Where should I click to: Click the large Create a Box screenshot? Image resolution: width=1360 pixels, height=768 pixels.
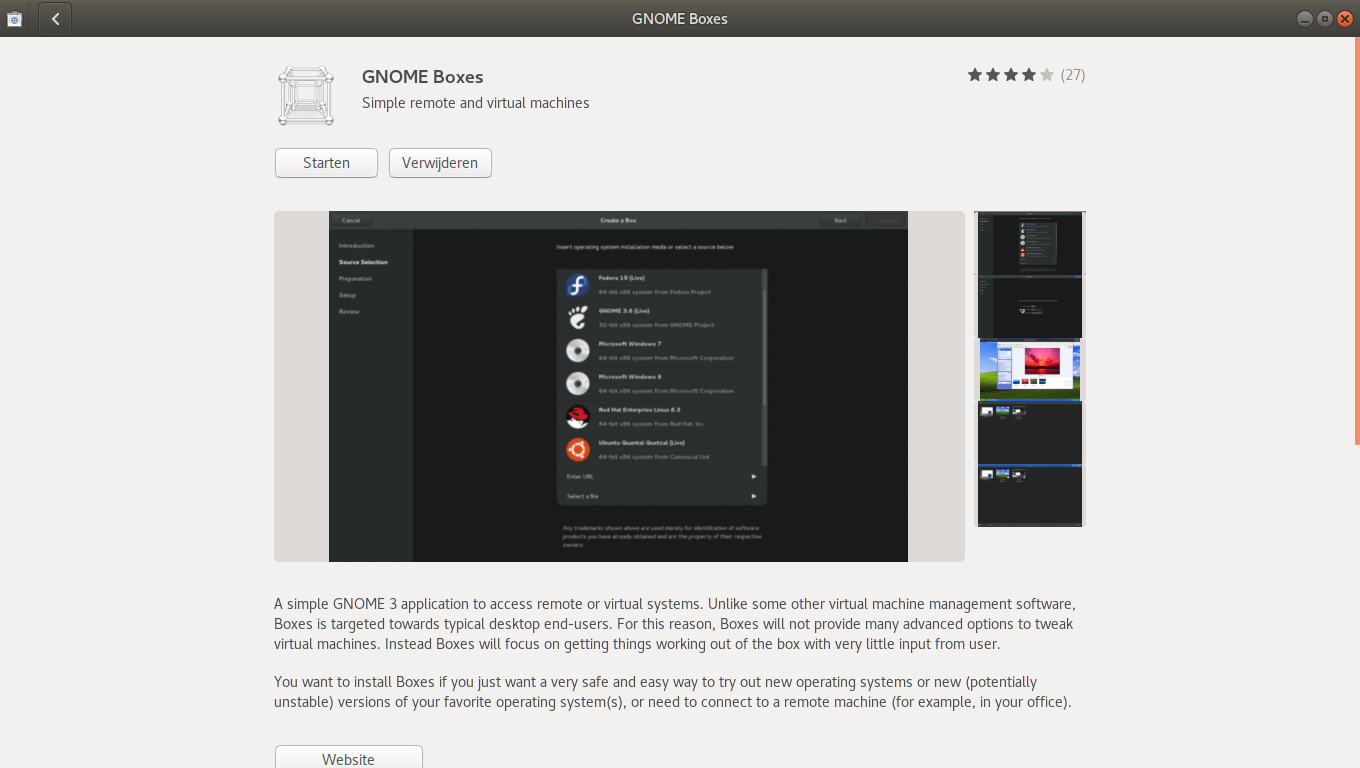[x=619, y=386]
